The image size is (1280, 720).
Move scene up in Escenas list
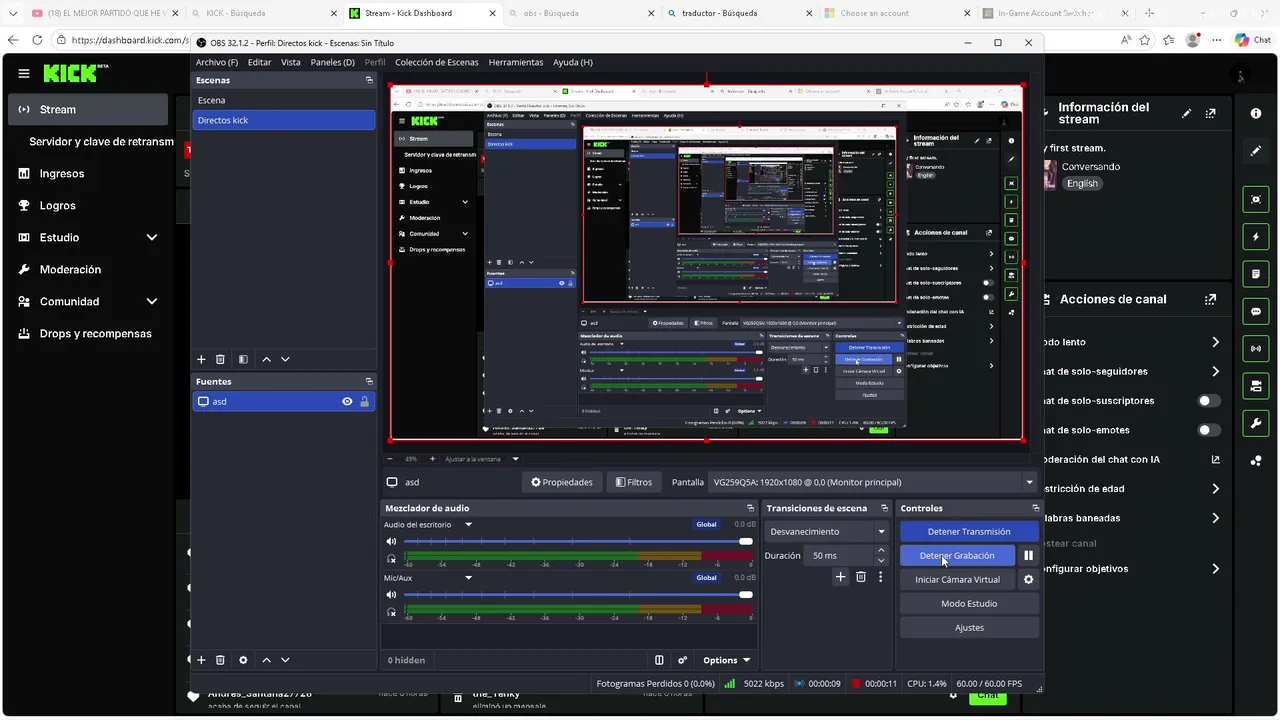266,359
